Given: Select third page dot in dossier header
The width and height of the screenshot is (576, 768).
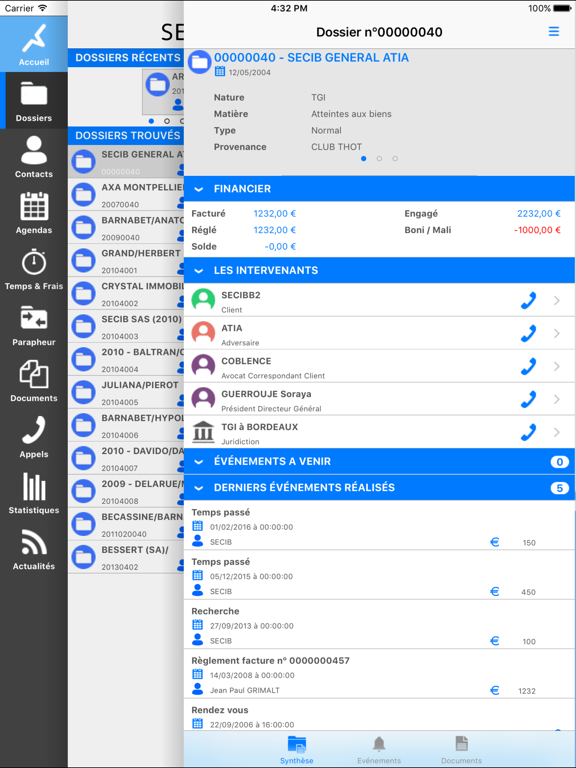Looking at the screenshot, I should 395,159.
